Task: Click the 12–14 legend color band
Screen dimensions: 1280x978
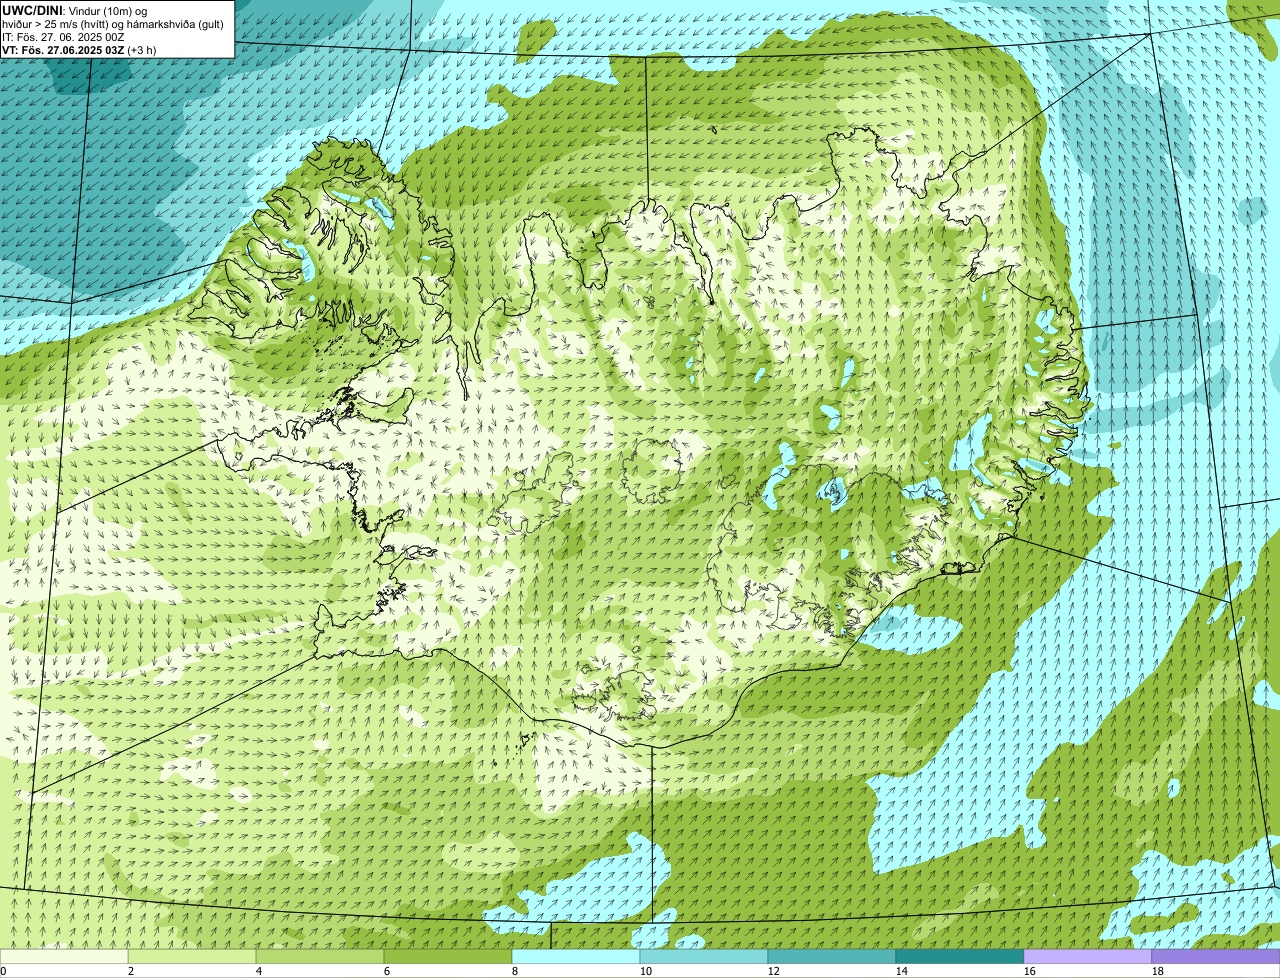Action: click(x=832, y=957)
